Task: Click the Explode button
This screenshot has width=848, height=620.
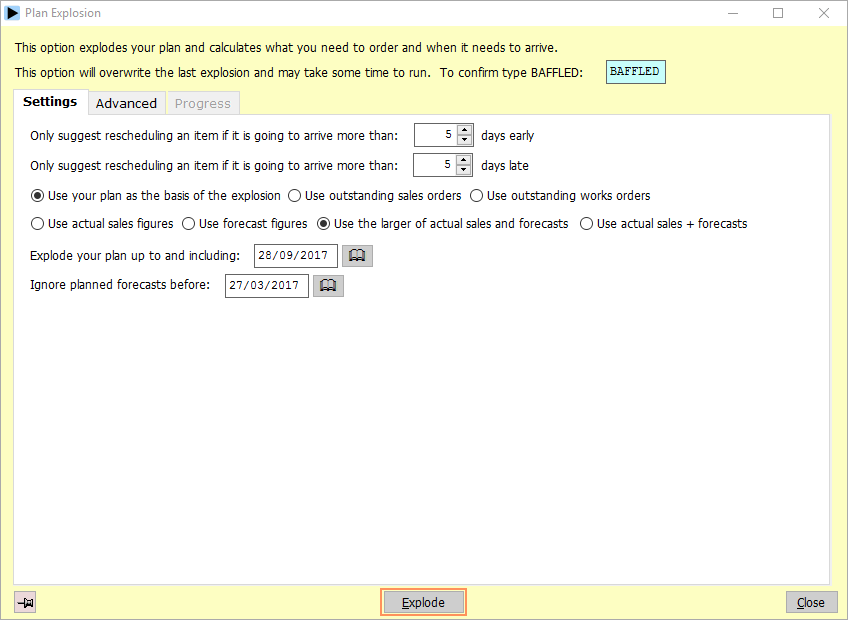Action: click(423, 602)
